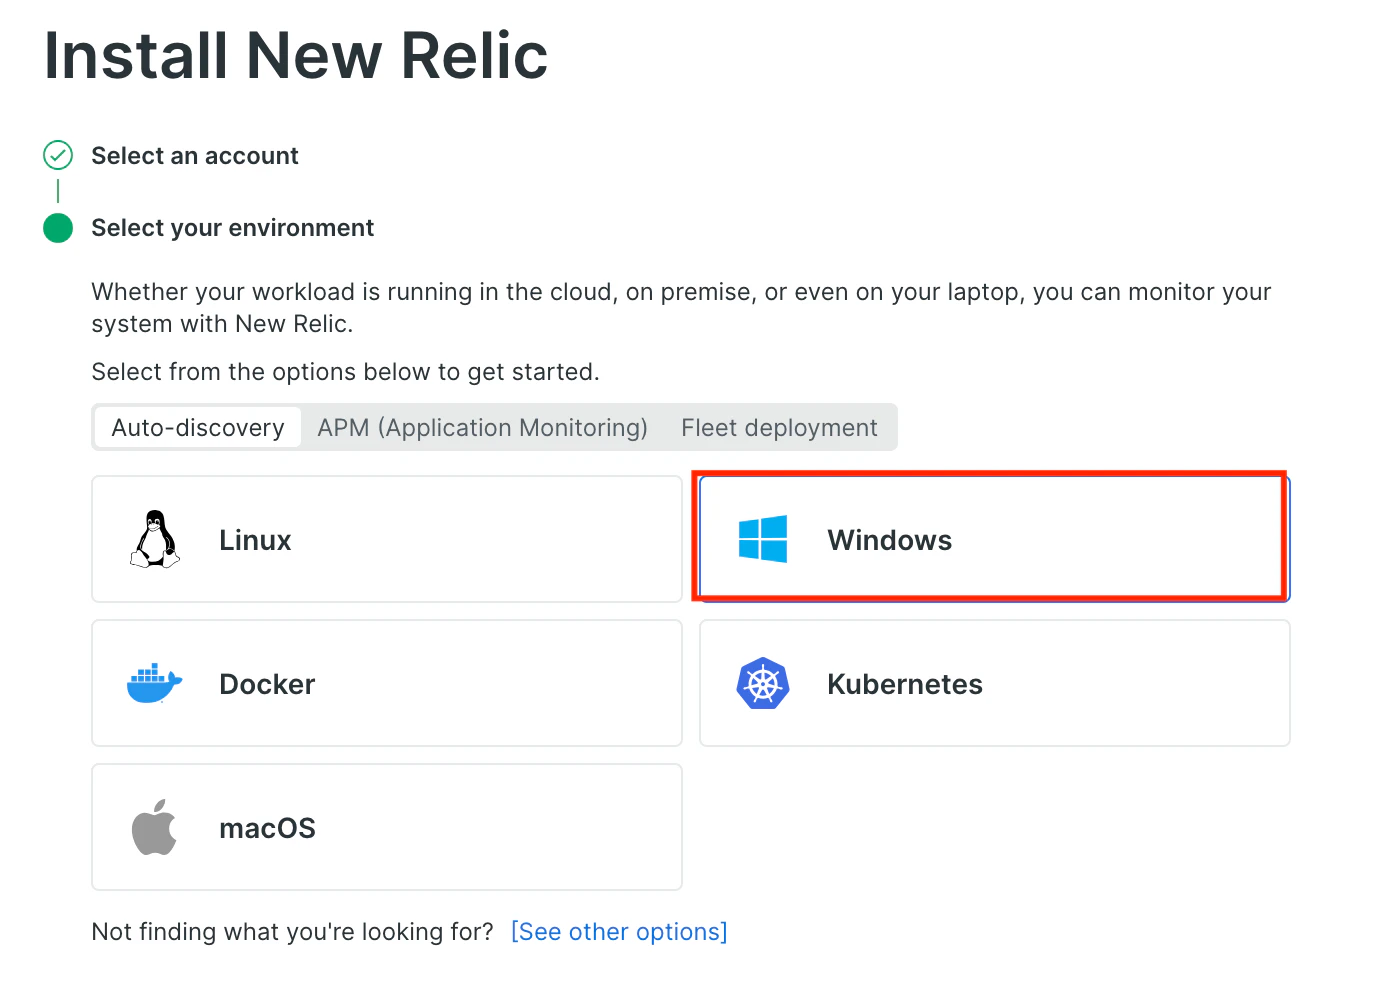Open the See other options link
This screenshot has height=982, width=1376.
pos(619,931)
